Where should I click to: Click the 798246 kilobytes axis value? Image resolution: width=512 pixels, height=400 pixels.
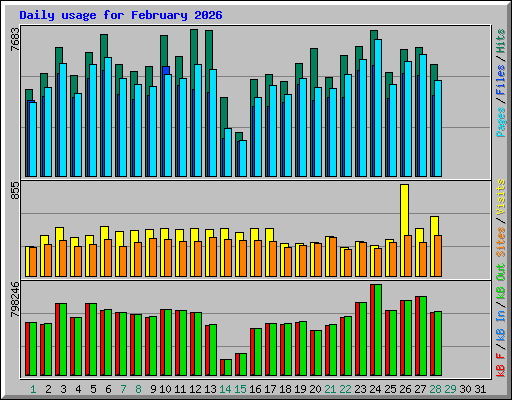point(15,300)
